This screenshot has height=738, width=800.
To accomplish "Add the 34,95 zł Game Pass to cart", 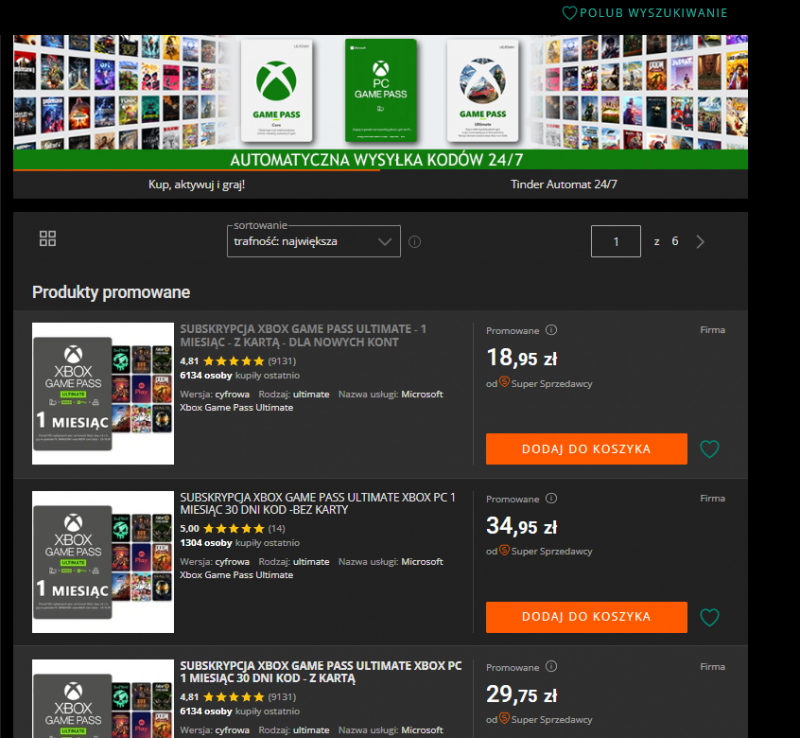I will pyautogui.click(x=586, y=617).
